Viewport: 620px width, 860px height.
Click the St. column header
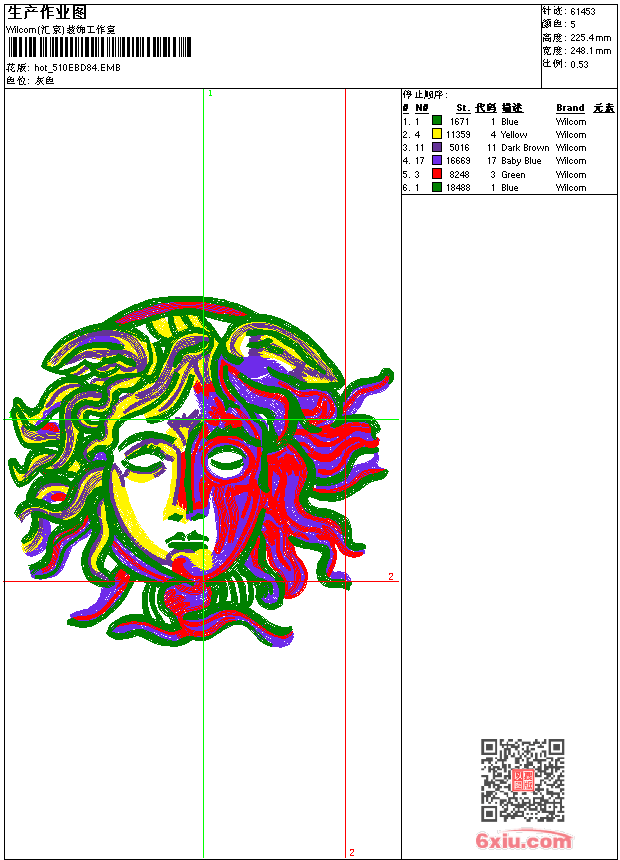pyautogui.click(x=463, y=108)
